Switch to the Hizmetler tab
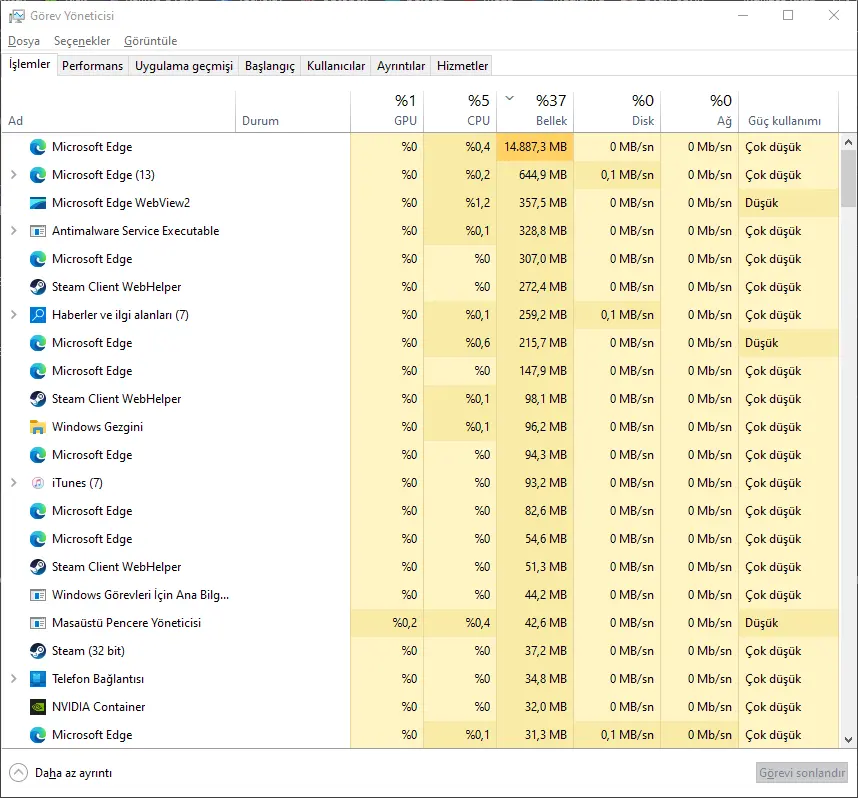Screen dimensions: 858x798 462,66
